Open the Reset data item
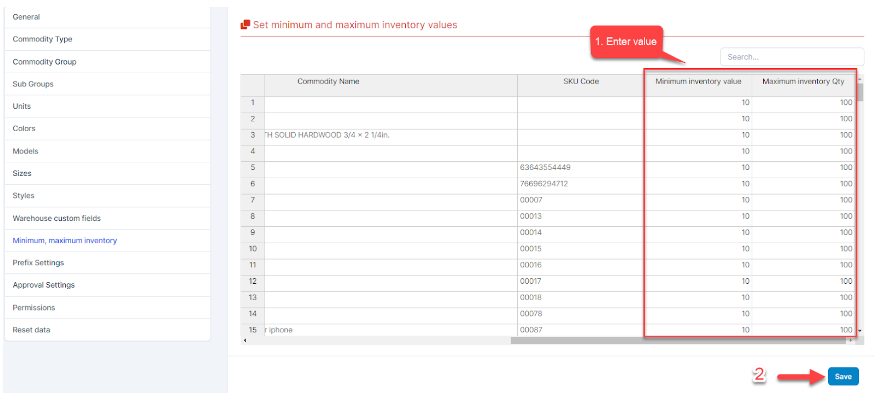 [107, 330]
